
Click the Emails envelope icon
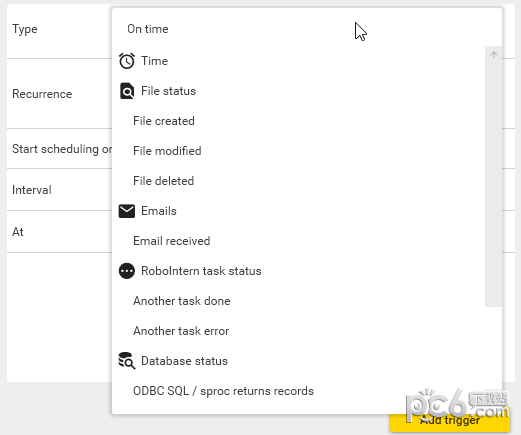pos(127,211)
